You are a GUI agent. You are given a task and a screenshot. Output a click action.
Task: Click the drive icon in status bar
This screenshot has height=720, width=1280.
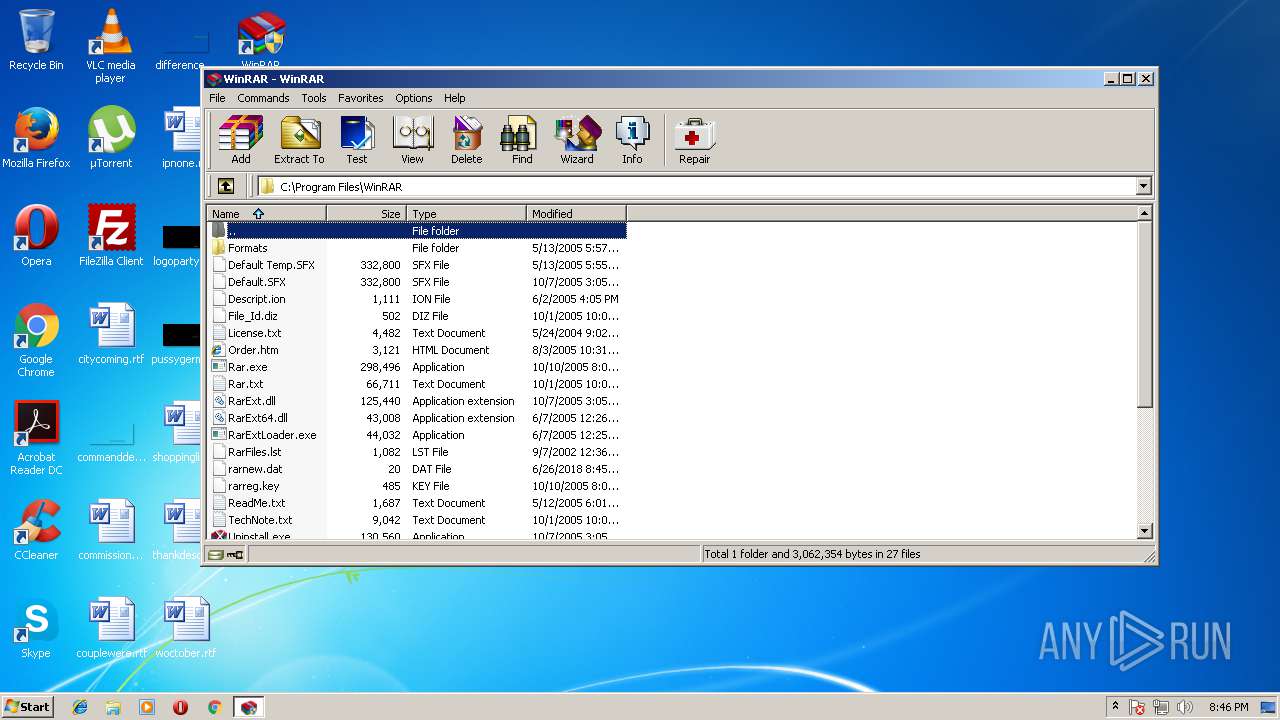pos(216,554)
